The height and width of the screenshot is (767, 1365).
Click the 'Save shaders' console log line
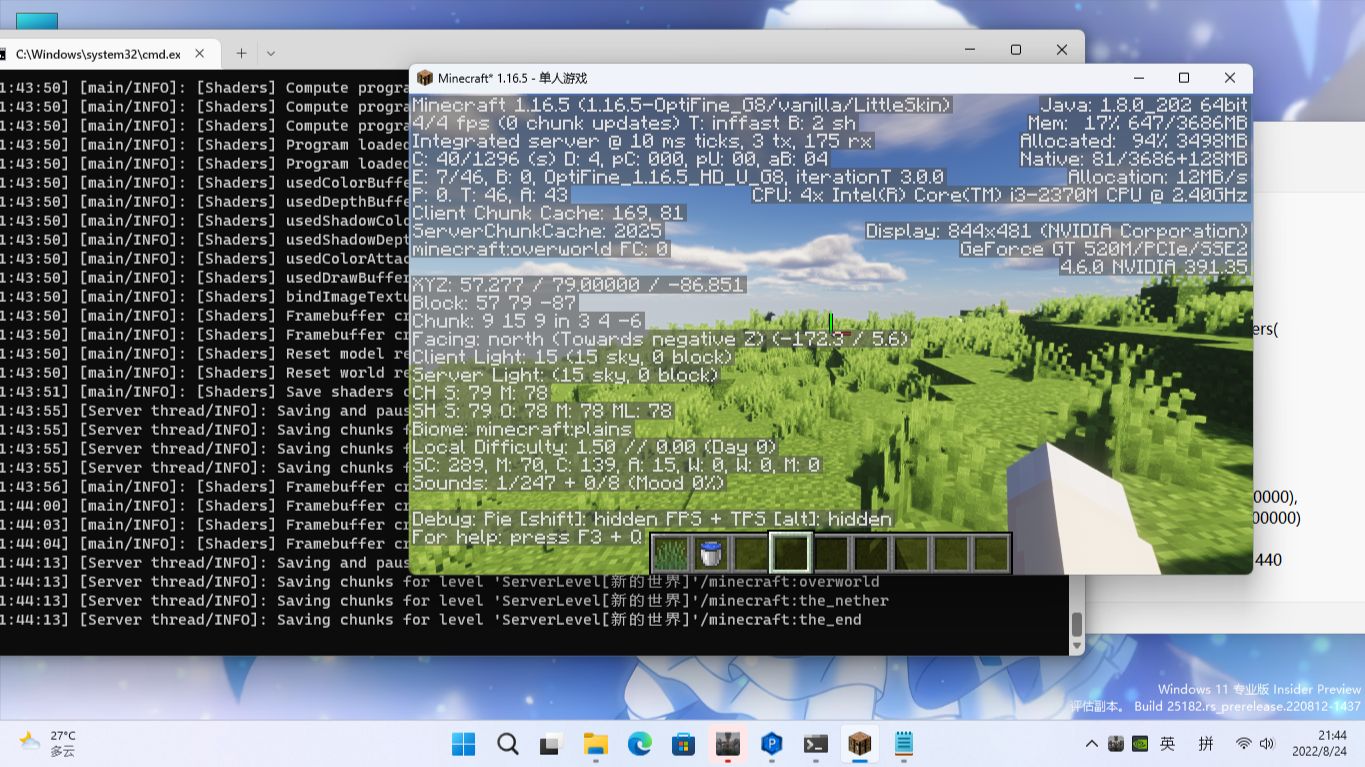pos(205,392)
